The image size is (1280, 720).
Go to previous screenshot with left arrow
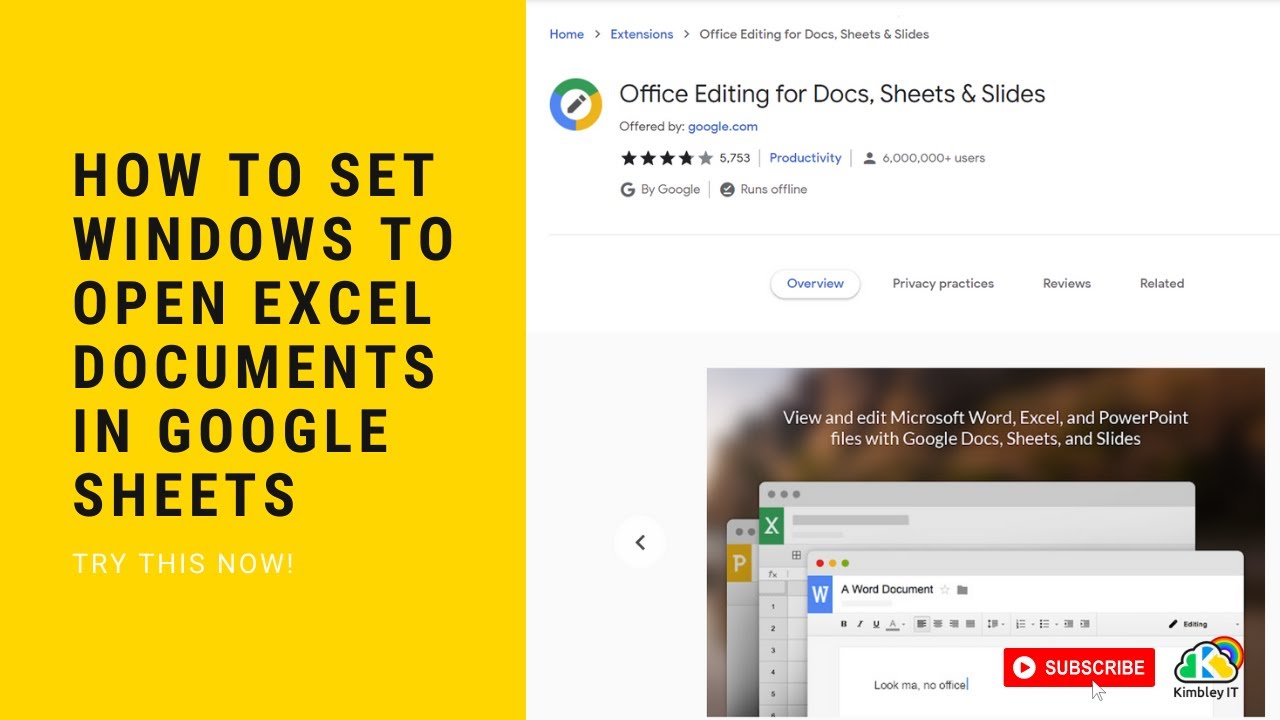[640, 542]
